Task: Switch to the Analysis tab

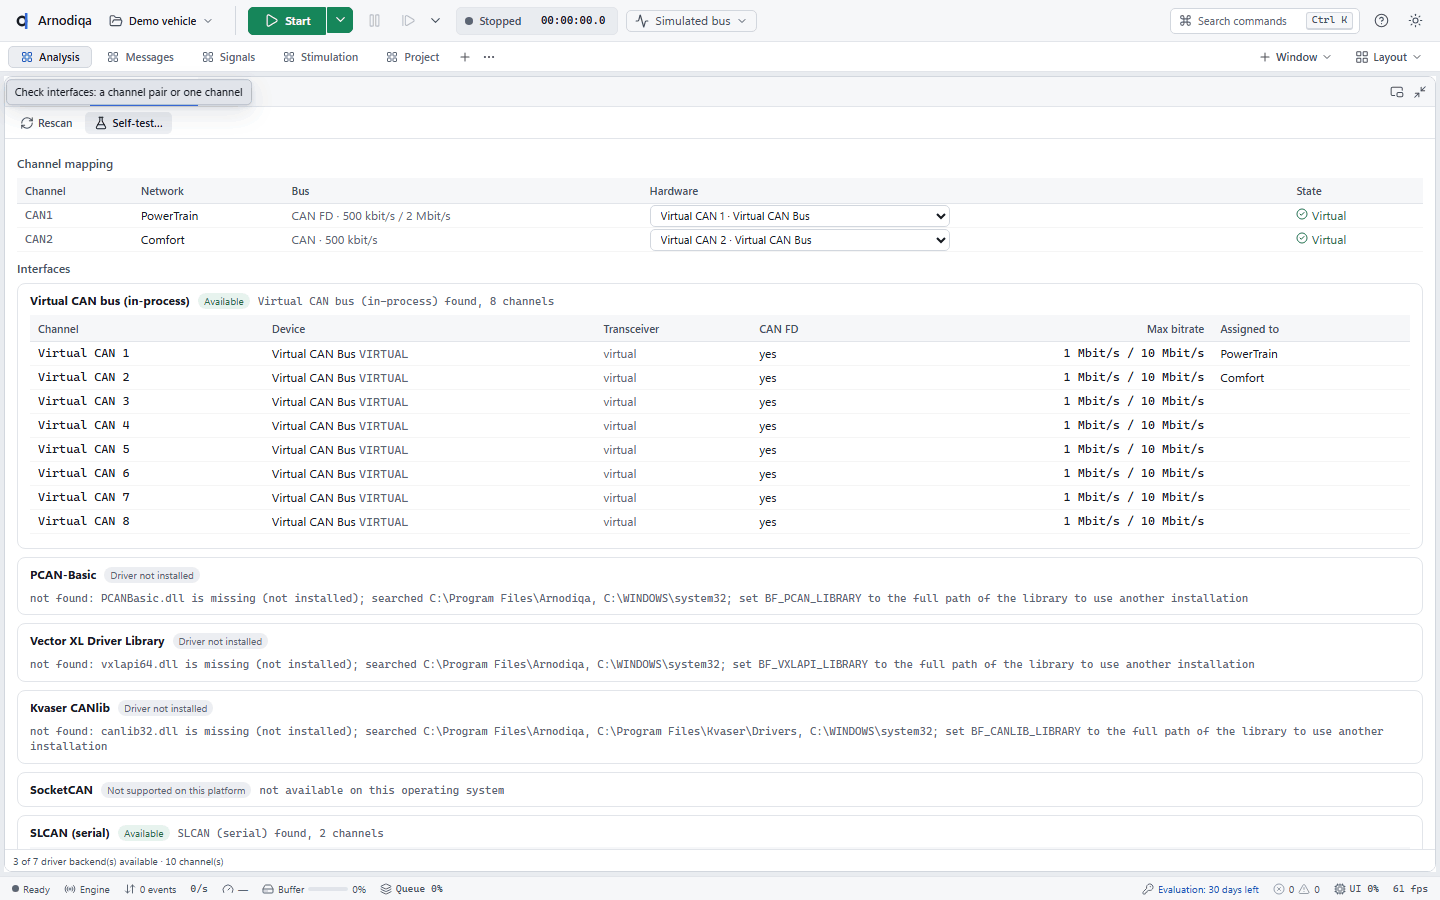Action: tap(50, 57)
